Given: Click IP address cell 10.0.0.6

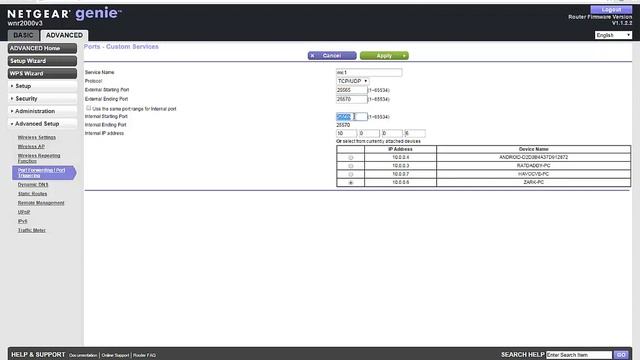Looking at the screenshot, I should coord(400,182).
